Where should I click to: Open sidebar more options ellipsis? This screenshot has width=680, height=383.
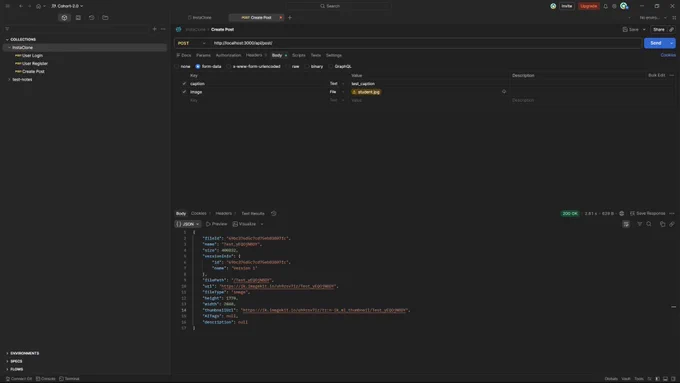[x=163, y=29]
